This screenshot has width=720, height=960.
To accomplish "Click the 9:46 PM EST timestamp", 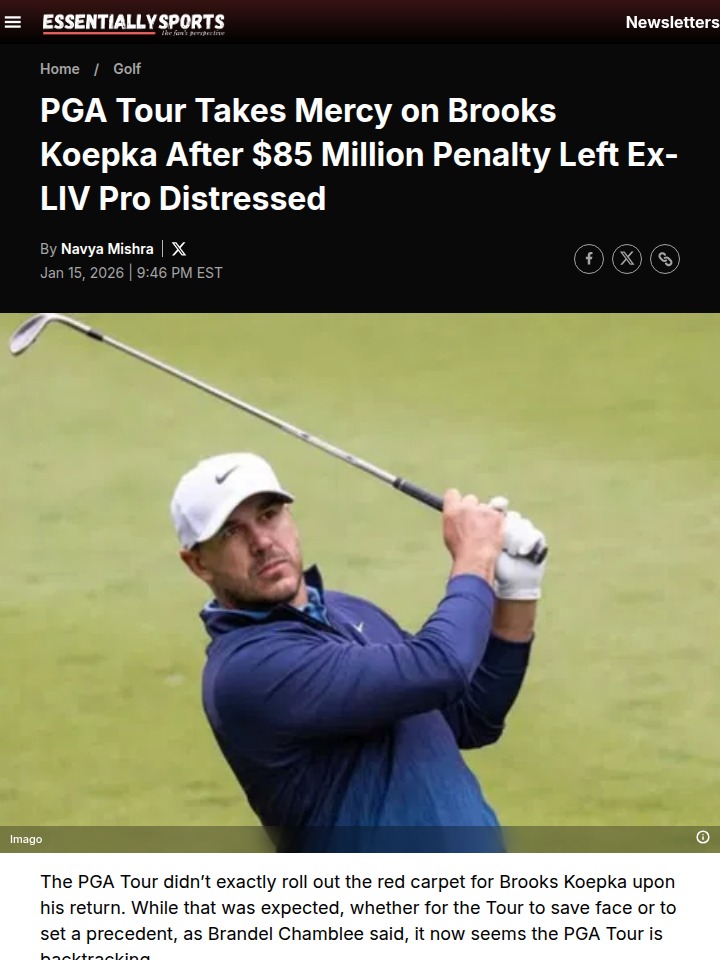I will point(179,272).
